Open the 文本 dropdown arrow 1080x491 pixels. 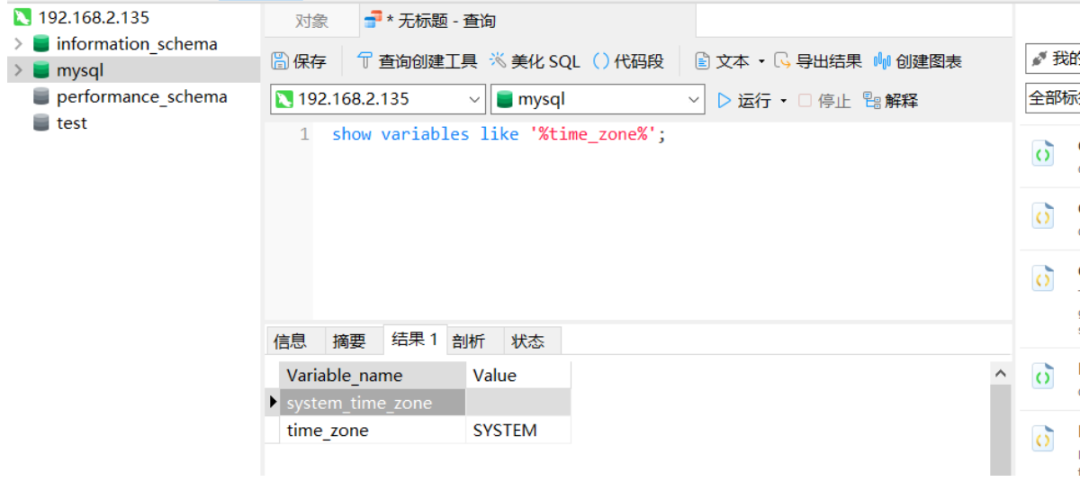[x=761, y=62]
